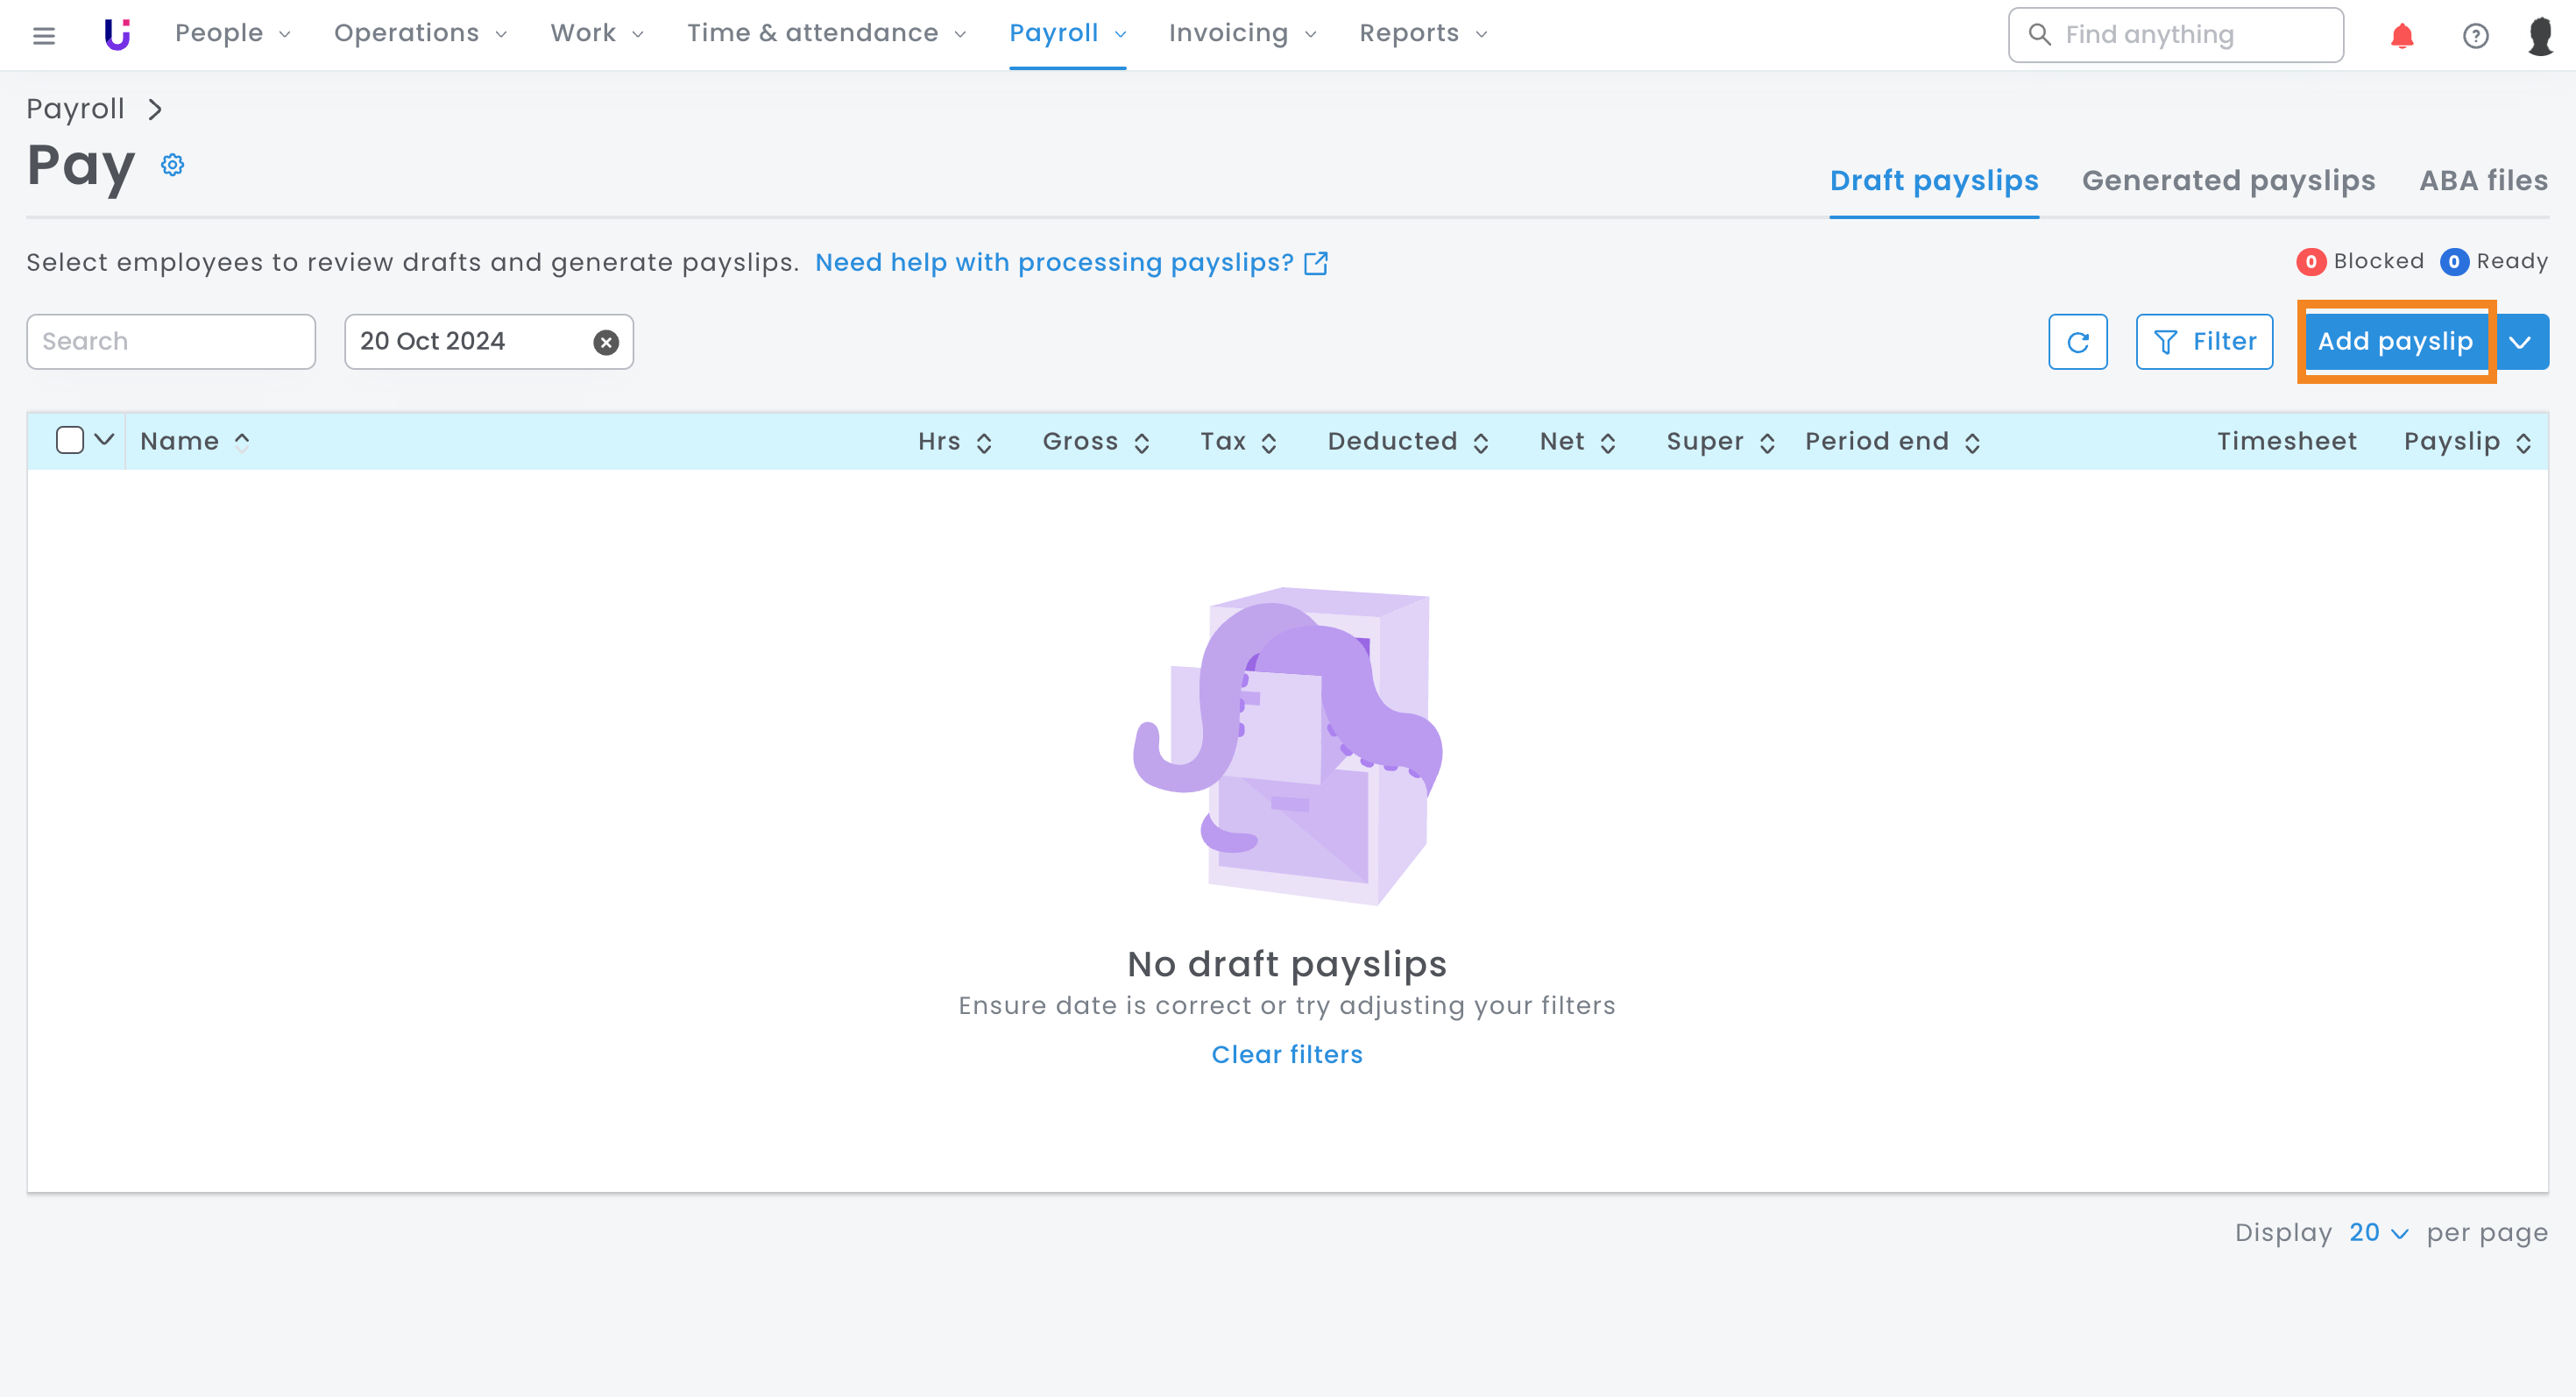Expand the select-all checkbox dropdown arrow
The image size is (2576, 1397).
(x=104, y=440)
